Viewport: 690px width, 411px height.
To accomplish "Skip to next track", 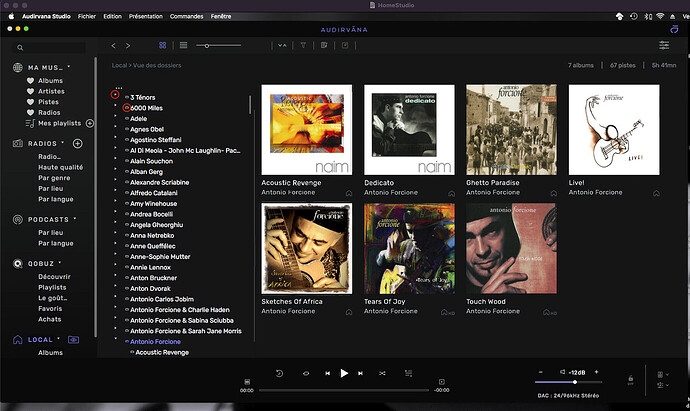I will click(360, 373).
